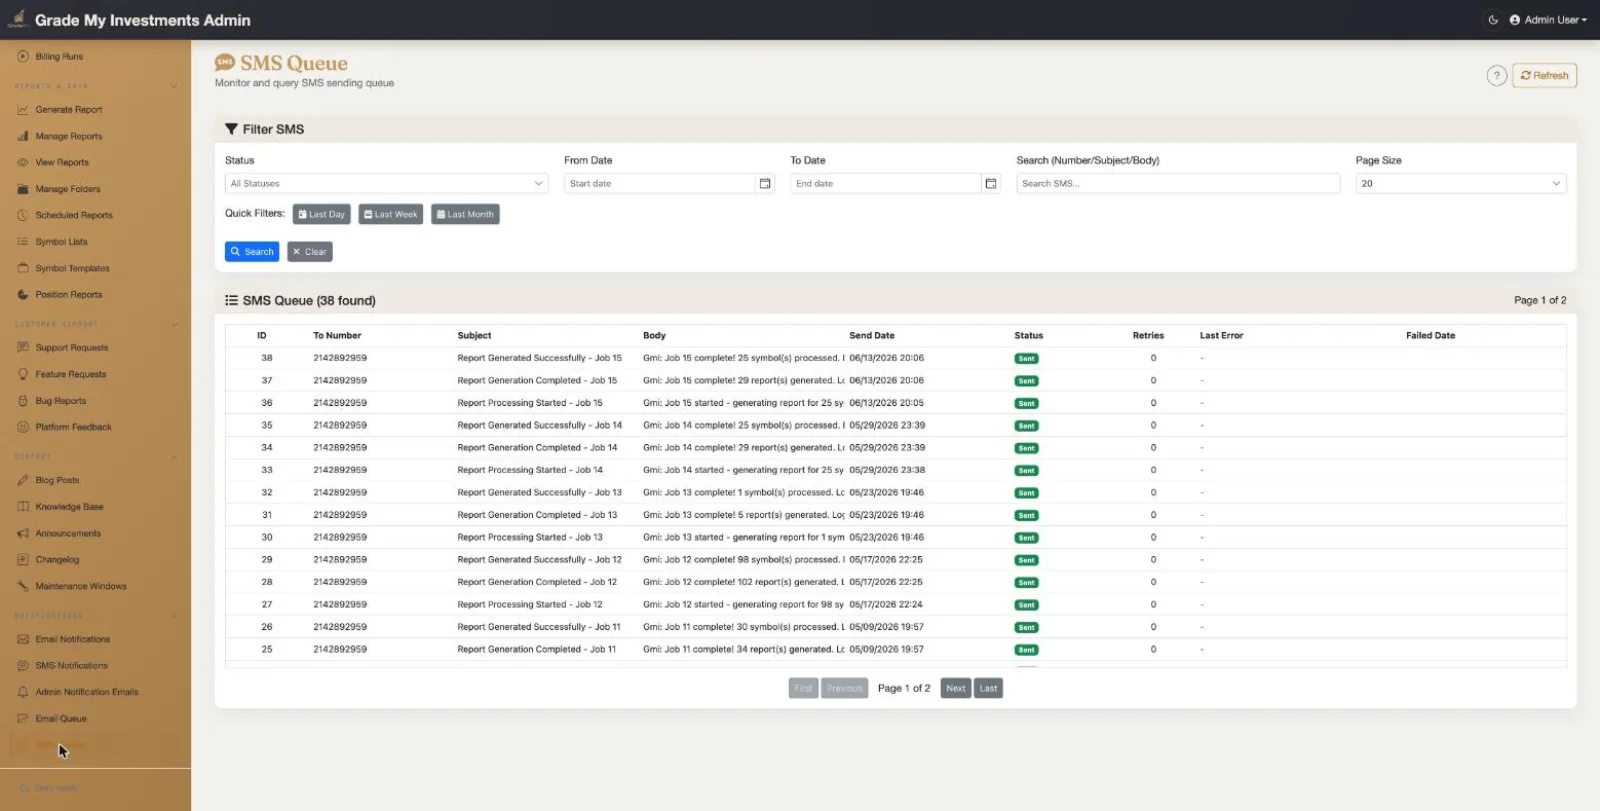1600x811 pixels.
Task: Click the To Date calendar icon
Action: point(991,184)
